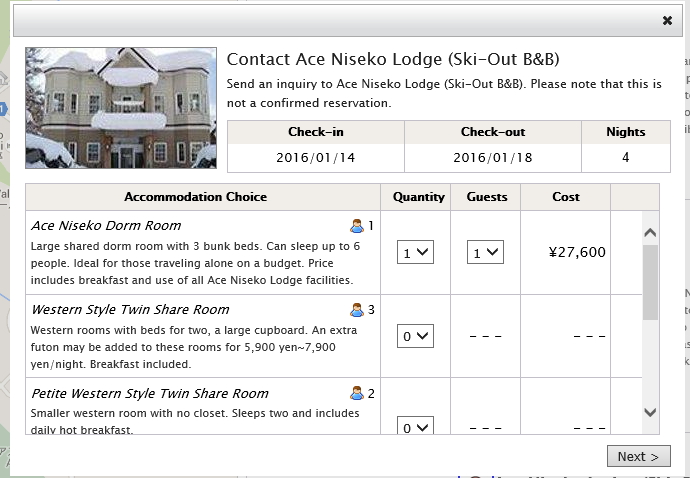Open Quantity dropdown for Petite Western Style Twin Share Room
The image size is (690, 478).
pos(415,426)
